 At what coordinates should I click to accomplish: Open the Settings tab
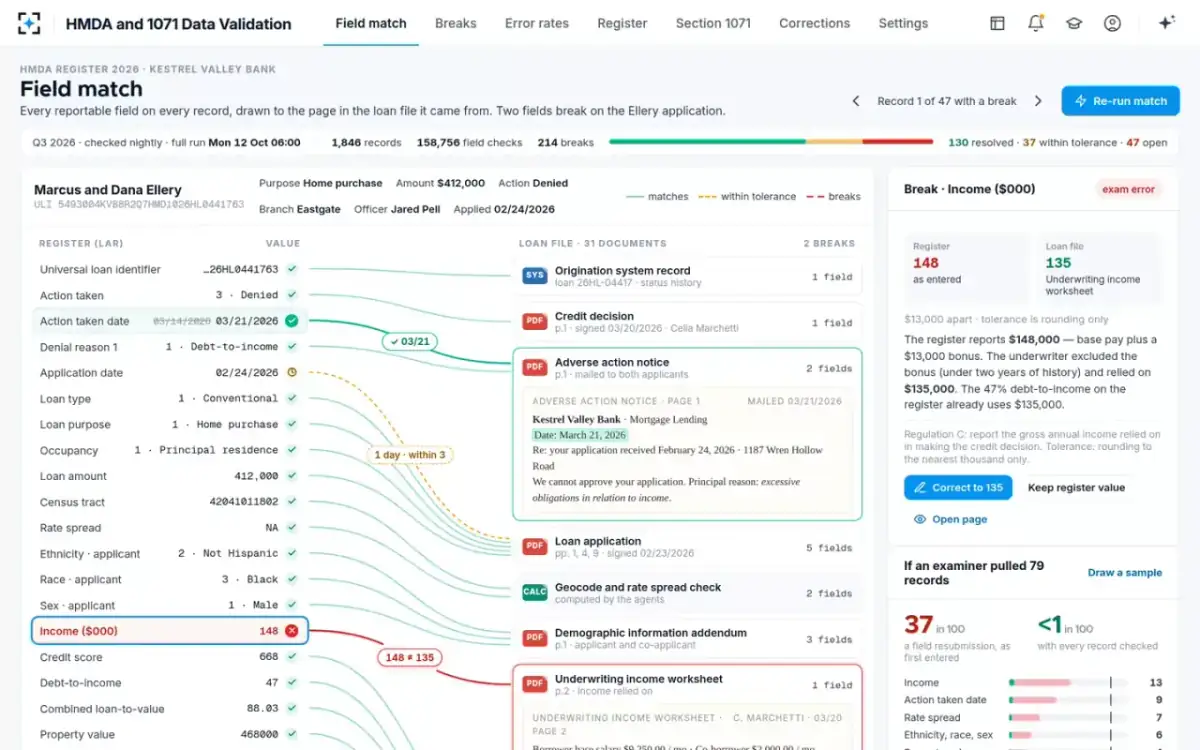(x=903, y=23)
